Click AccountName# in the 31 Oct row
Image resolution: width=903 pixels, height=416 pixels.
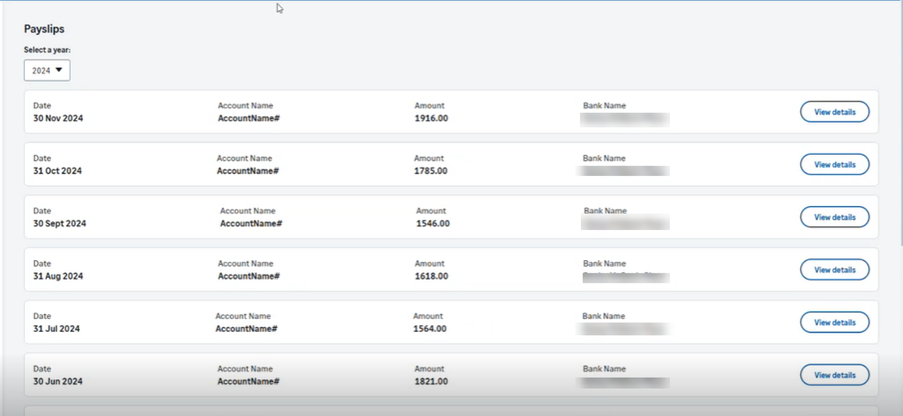click(x=247, y=171)
